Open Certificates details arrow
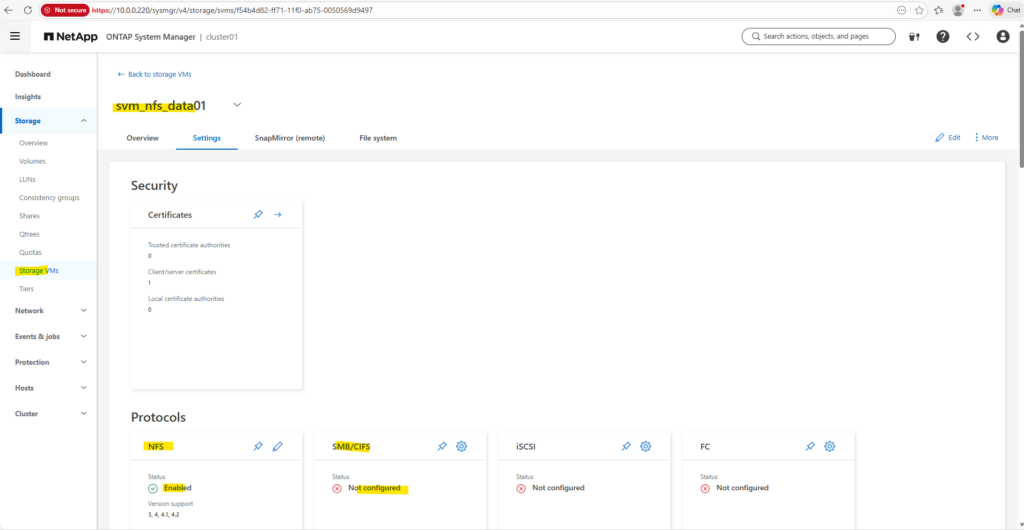 tap(278, 214)
